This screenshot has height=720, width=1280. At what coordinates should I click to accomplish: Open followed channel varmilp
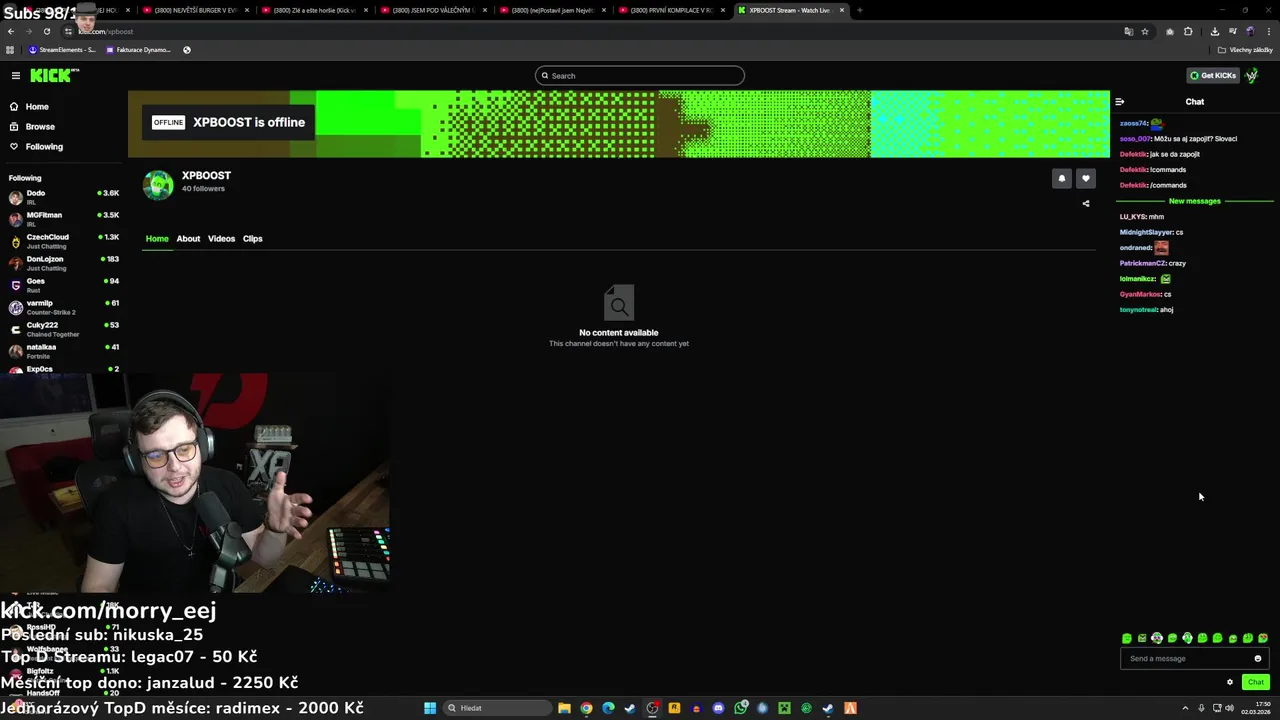[62, 306]
